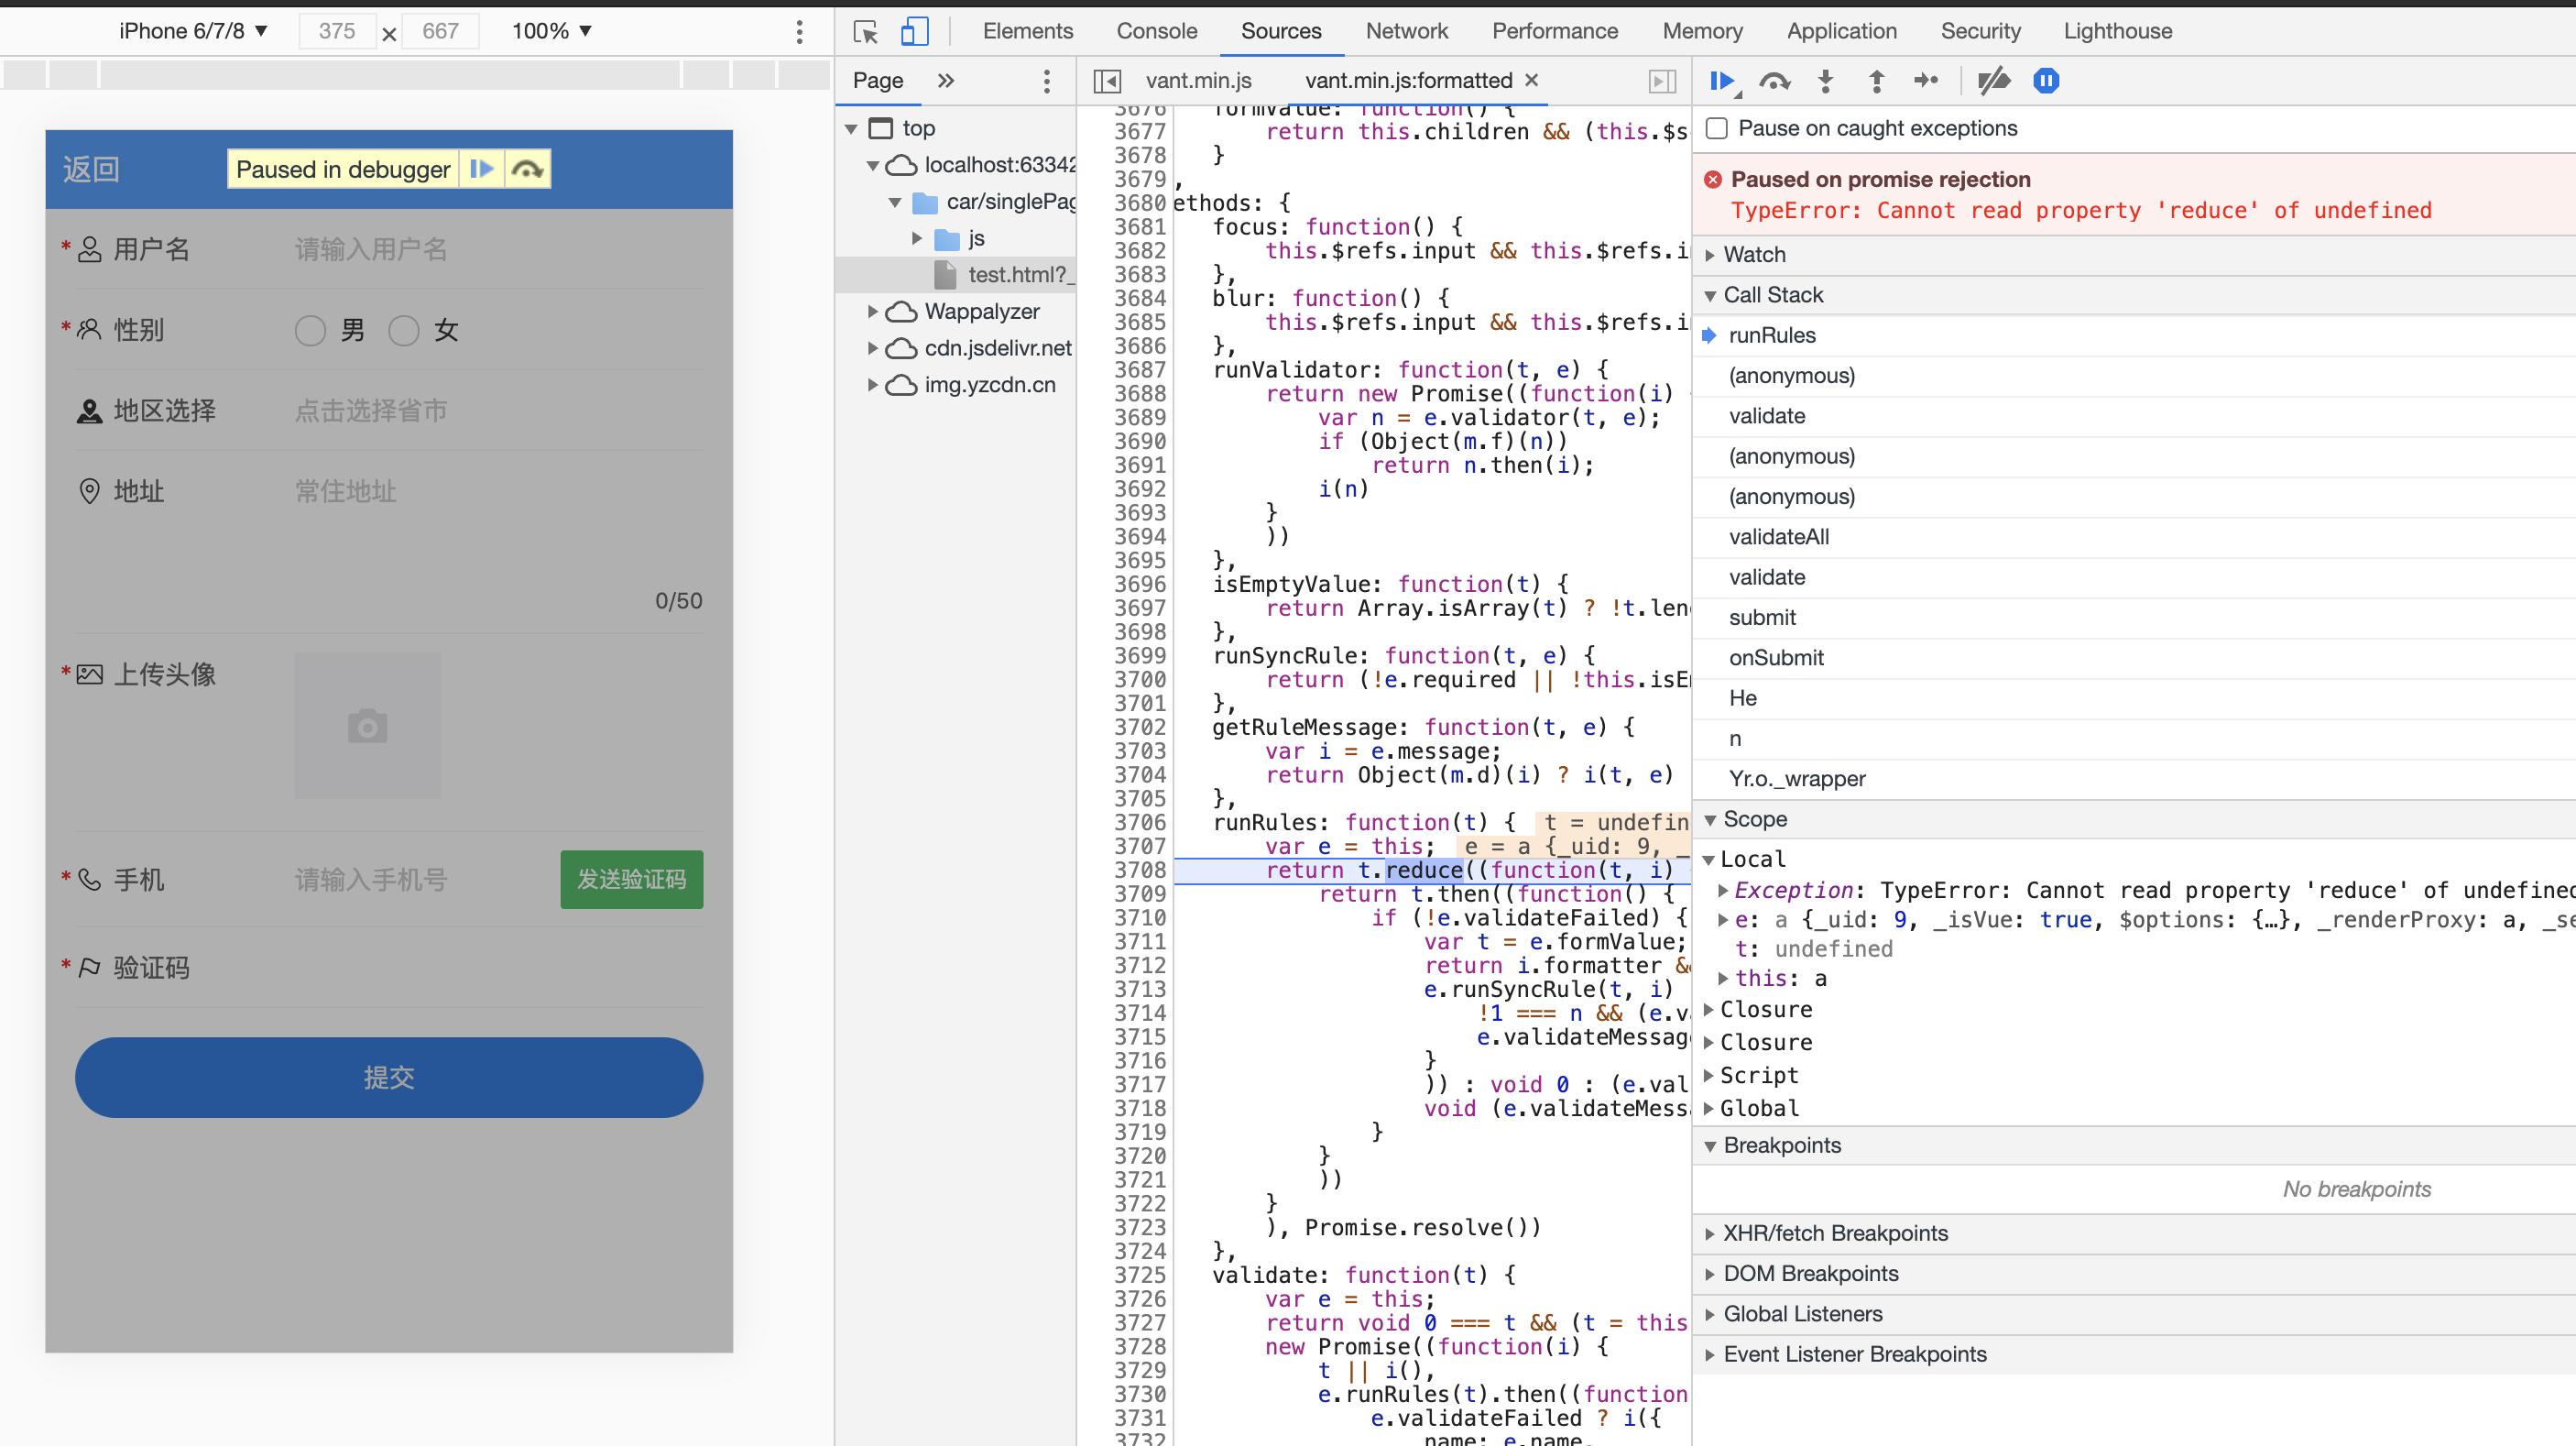Image resolution: width=2576 pixels, height=1446 pixels.
Task: Select the 男 radio option
Action: tap(310, 331)
